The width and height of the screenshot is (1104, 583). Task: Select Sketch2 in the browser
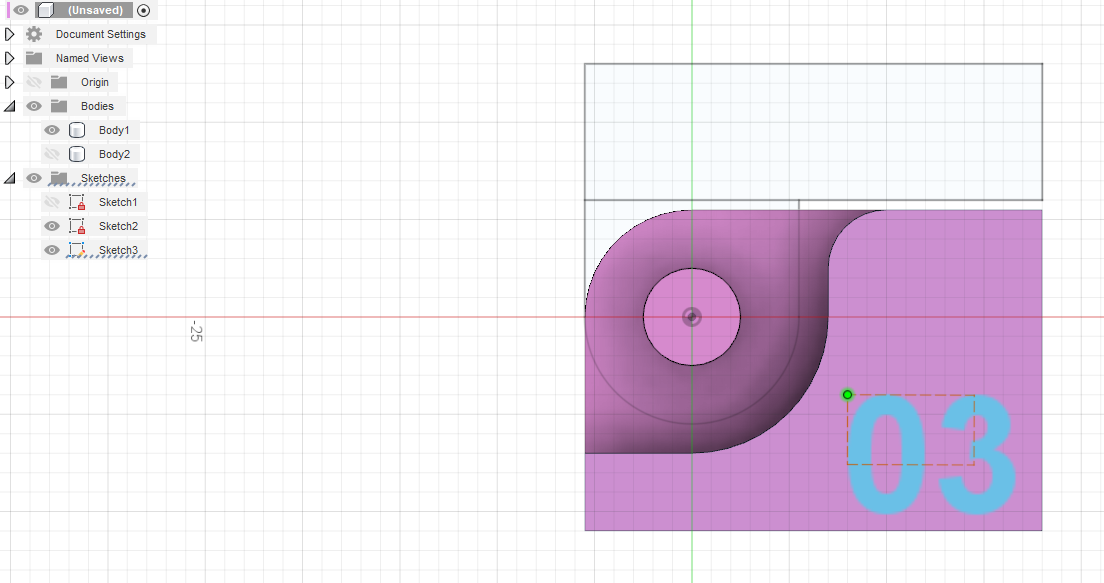pos(118,226)
